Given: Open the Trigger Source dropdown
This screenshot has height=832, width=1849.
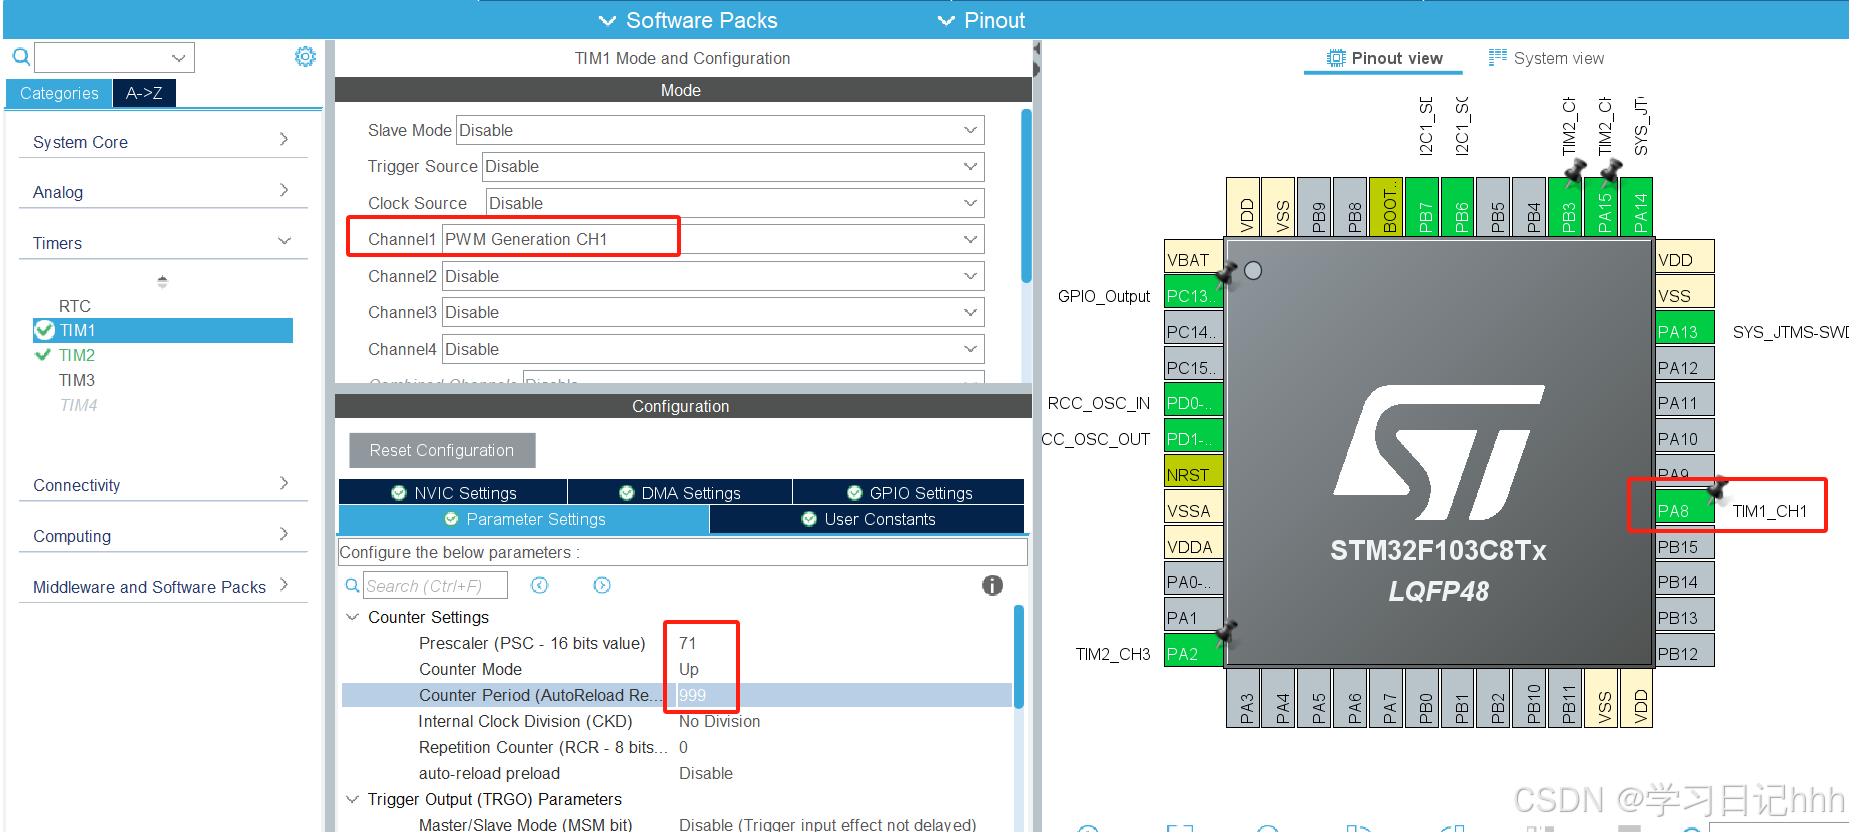Looking at the screenshot, I should [x=733, y=166].
